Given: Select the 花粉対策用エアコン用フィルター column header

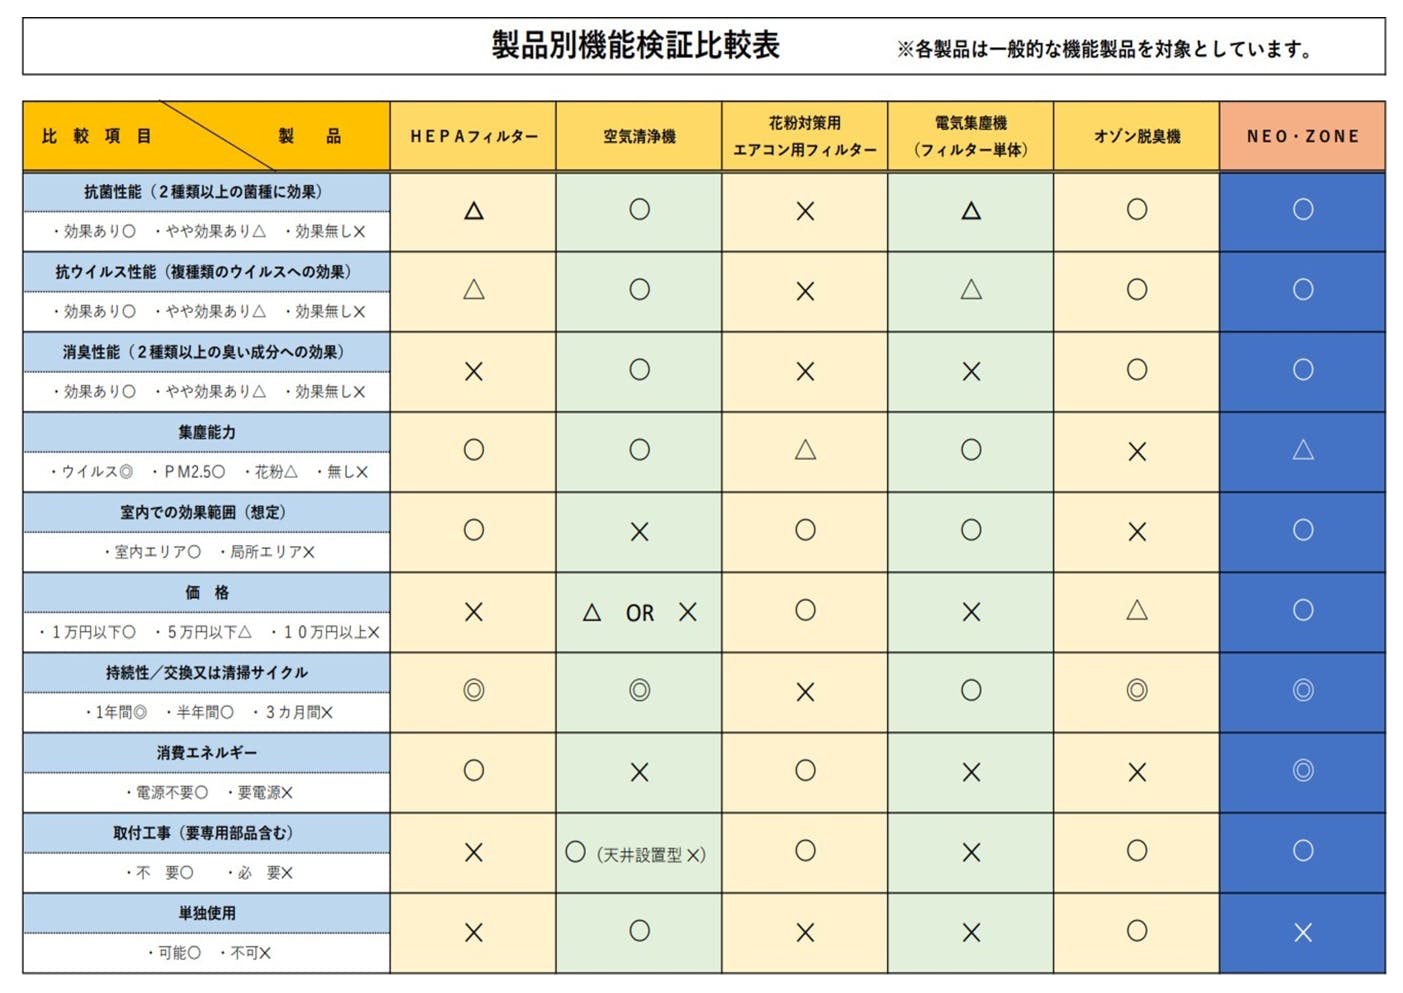Looking at the screenshot, I should (x=805, y=136).
